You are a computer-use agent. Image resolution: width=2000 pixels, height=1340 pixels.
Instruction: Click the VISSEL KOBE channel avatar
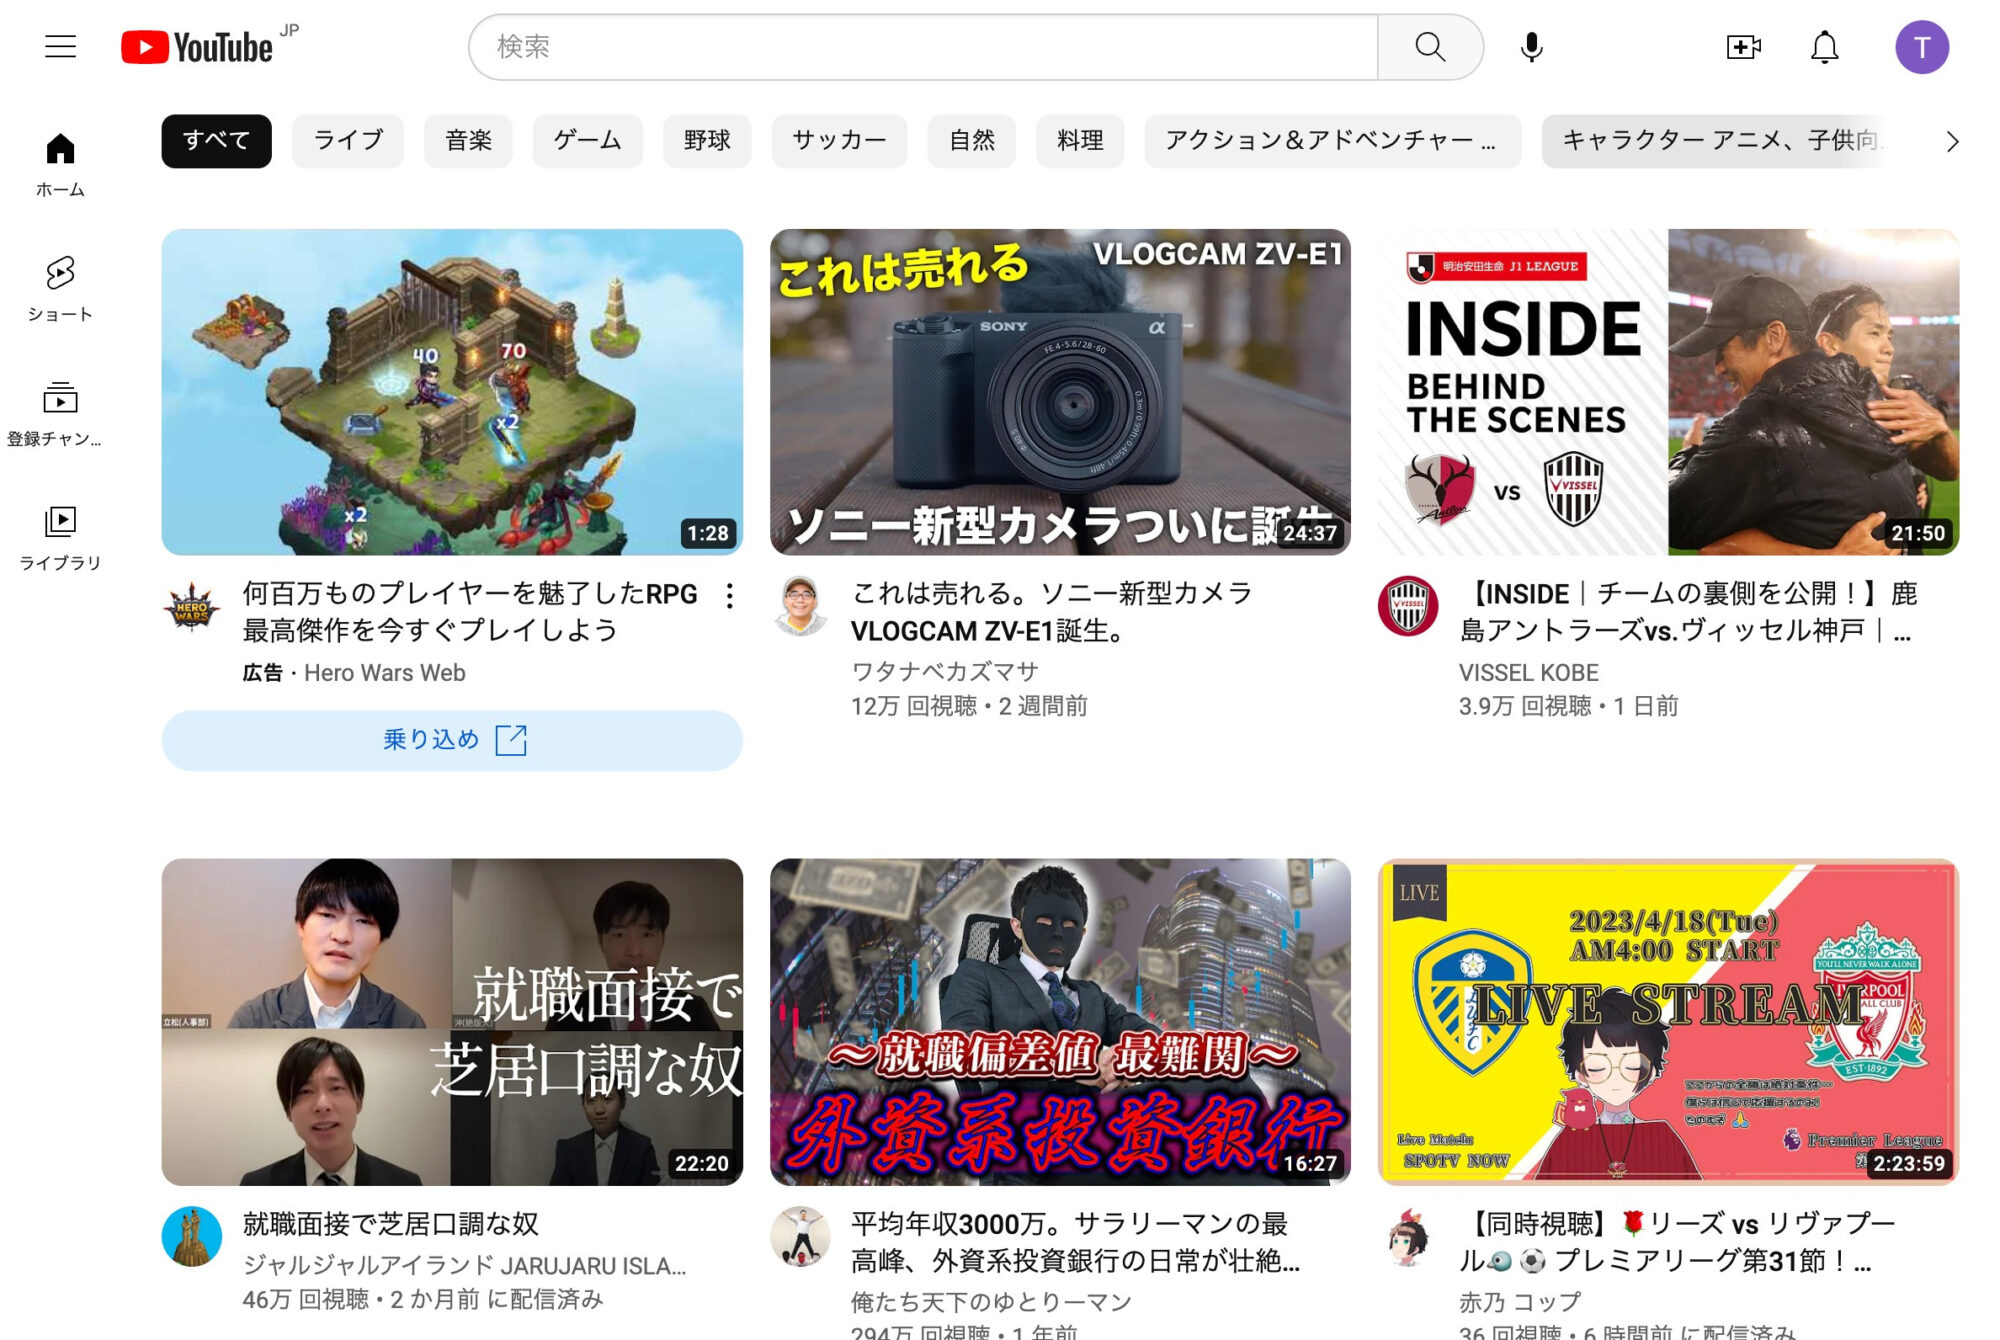point(1408,605)
